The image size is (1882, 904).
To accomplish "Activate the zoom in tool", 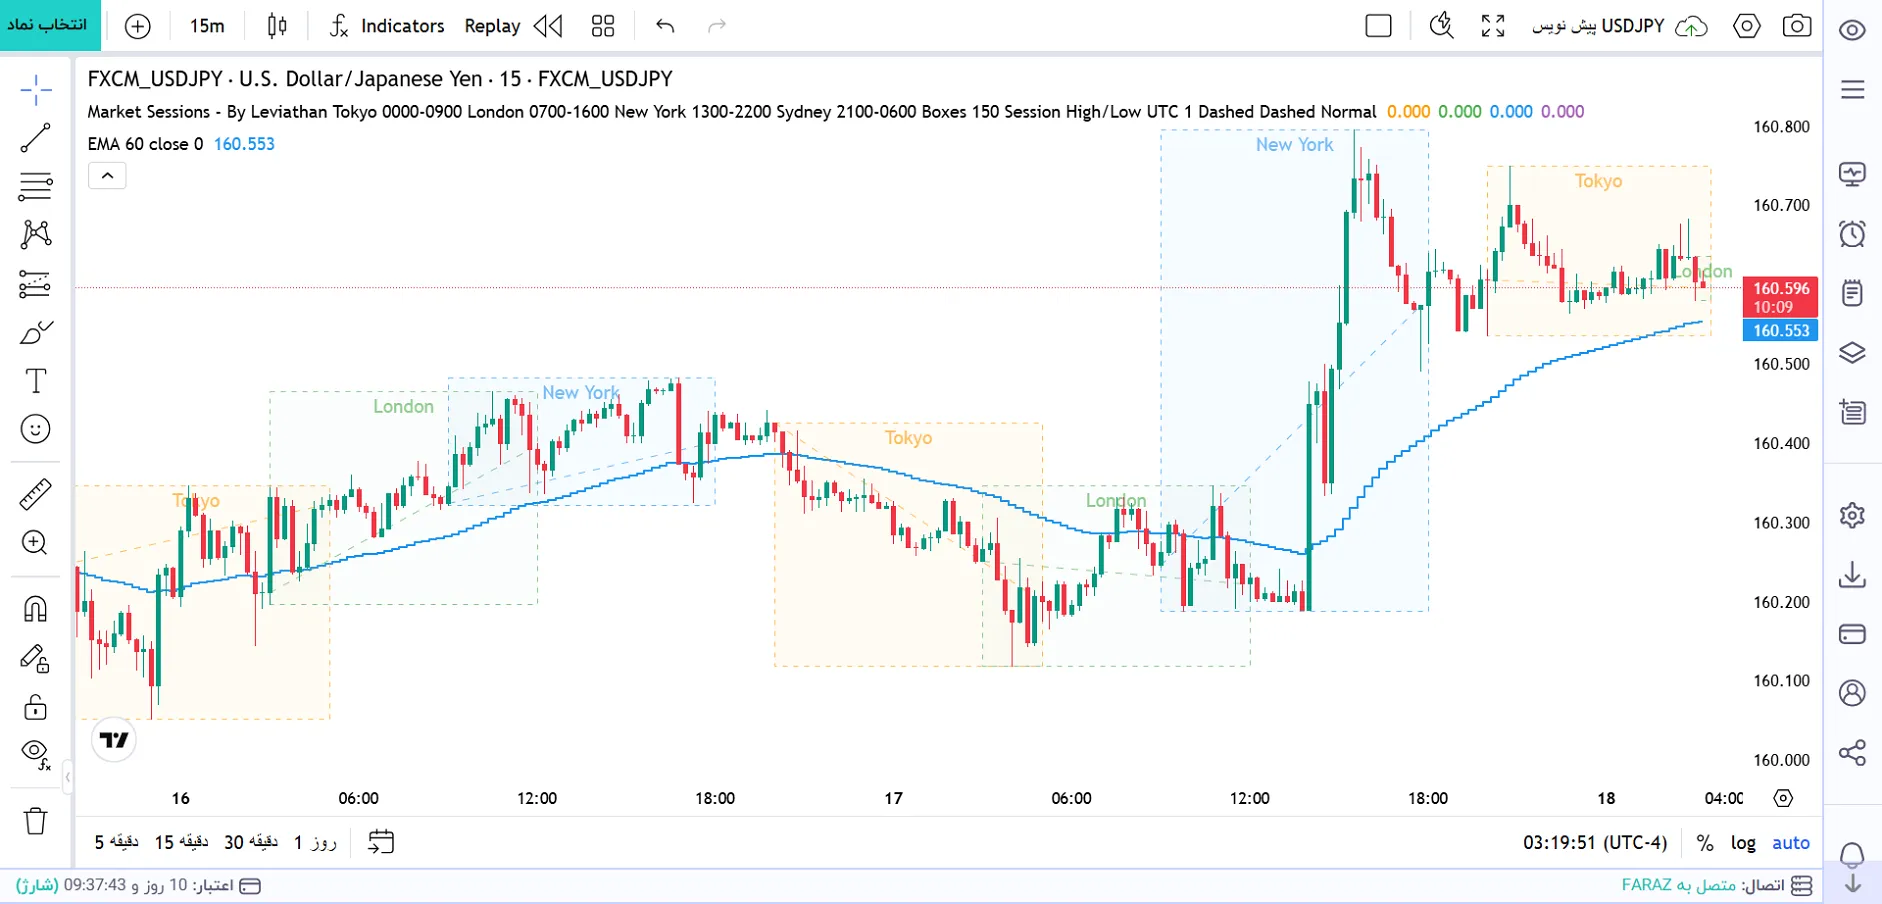I will (x=35, y=542).
